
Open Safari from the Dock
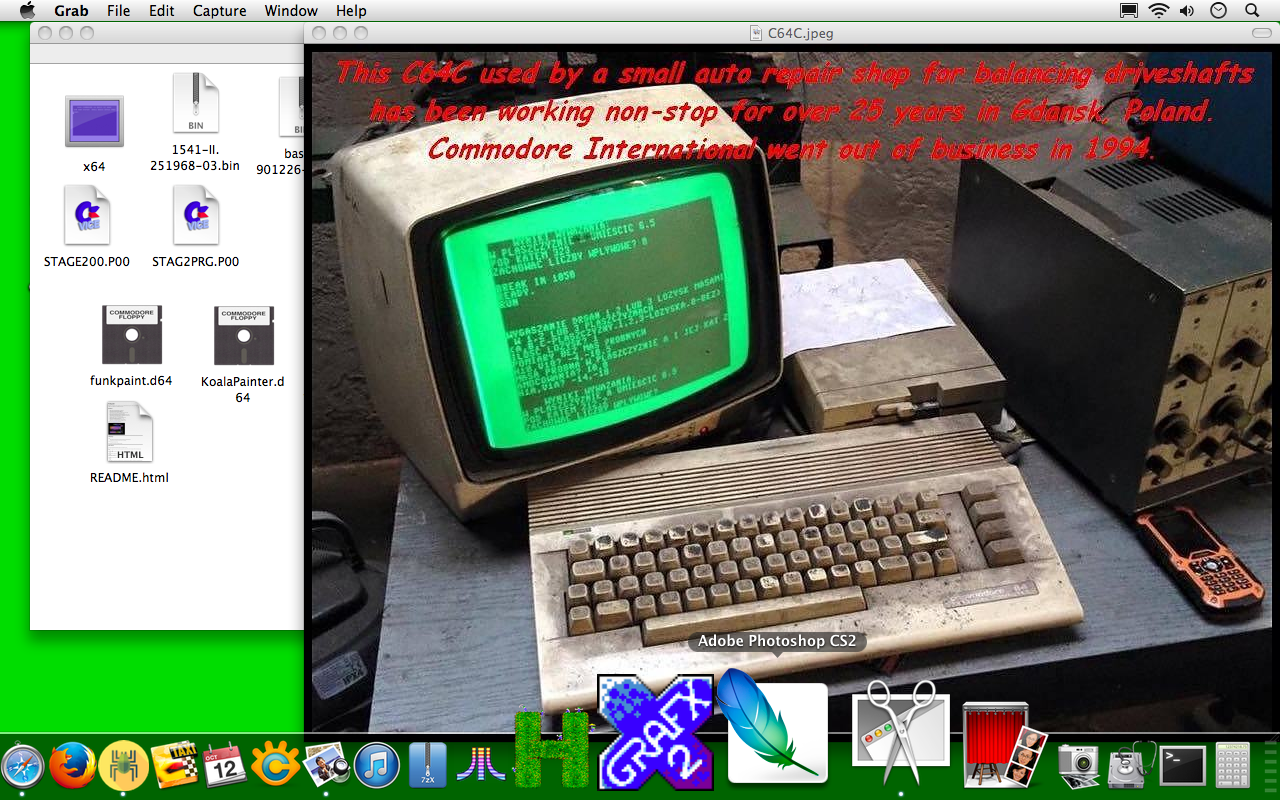point(22,767)
